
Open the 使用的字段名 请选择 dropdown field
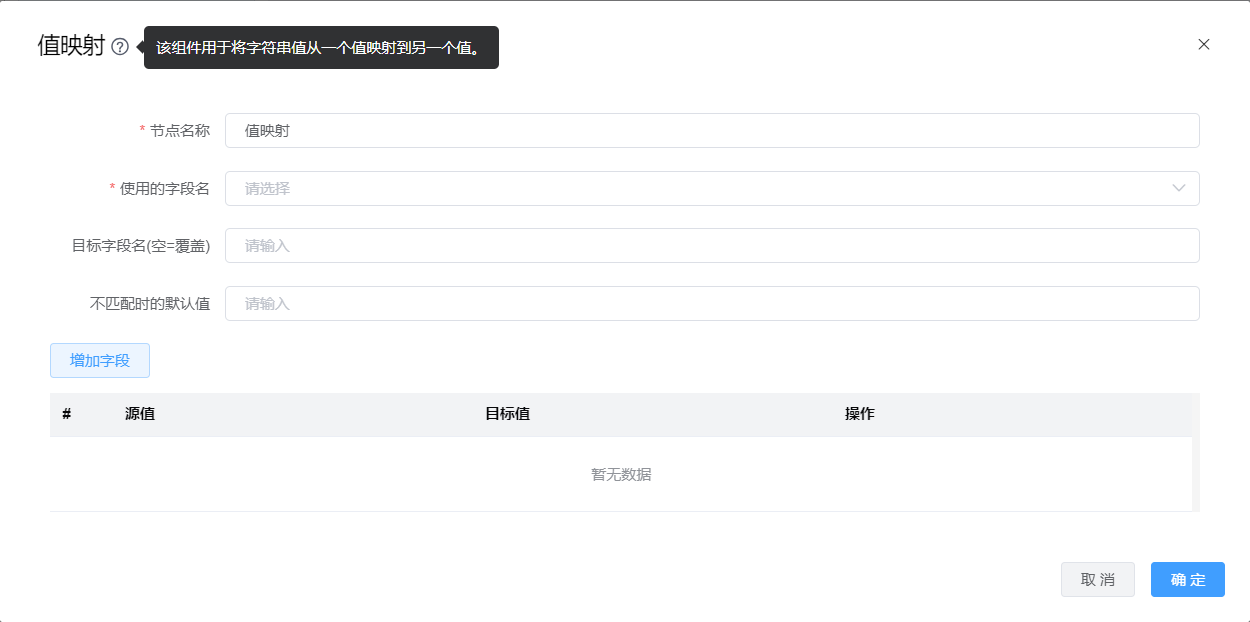(x=700, y=188)
